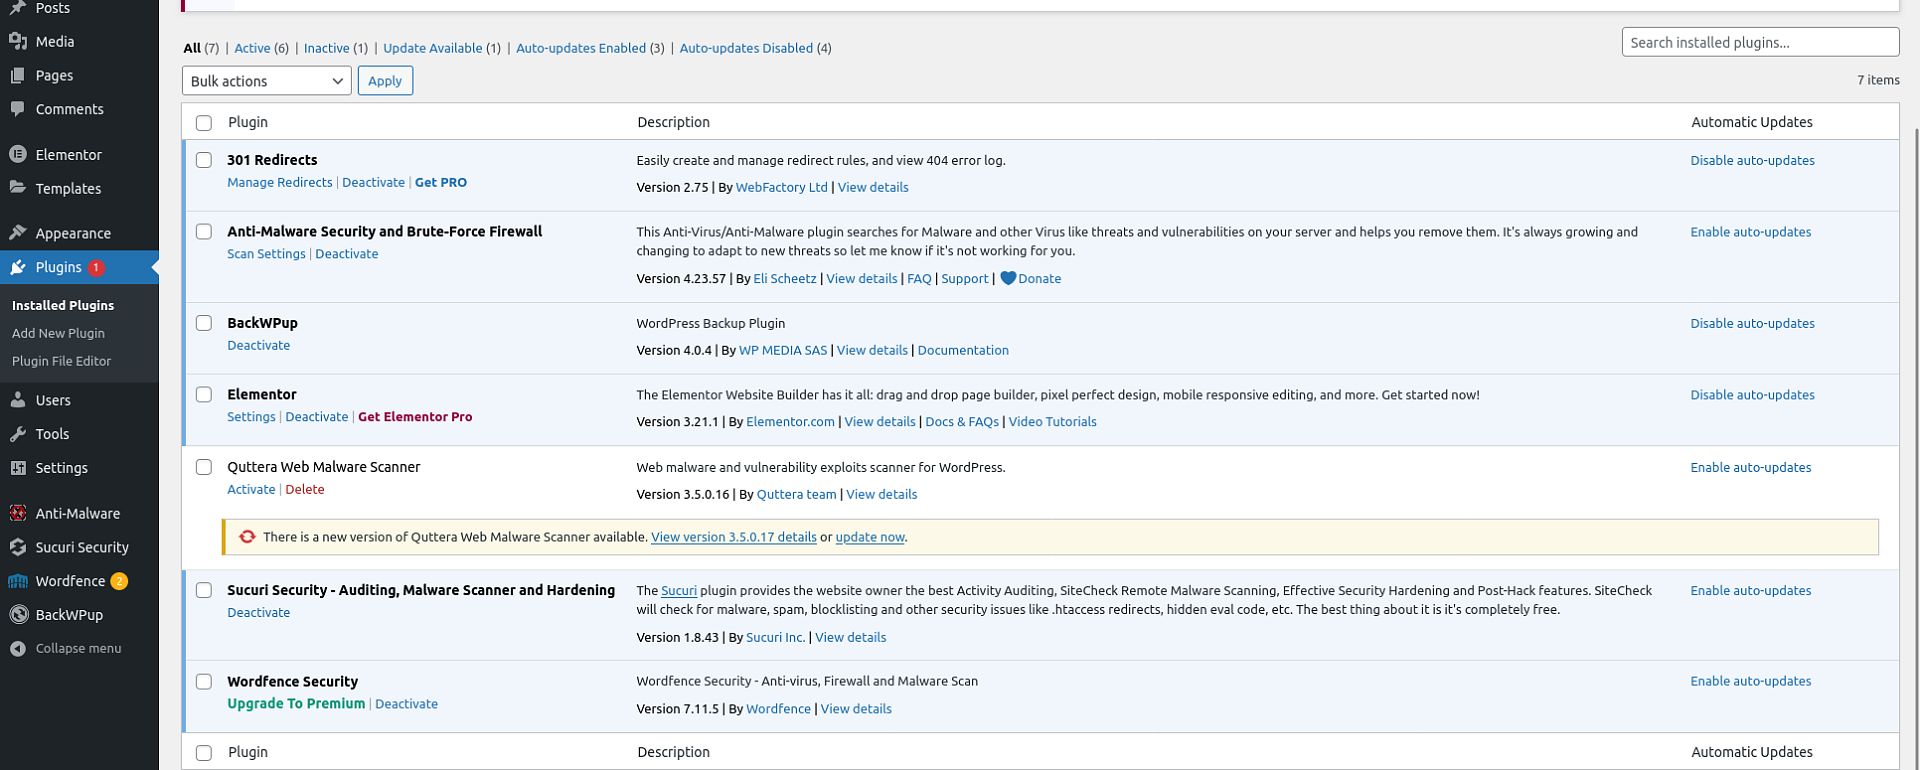Show only Inactive plugins
The height and width of the screenshot is (770, 1920).
[326, 48]
